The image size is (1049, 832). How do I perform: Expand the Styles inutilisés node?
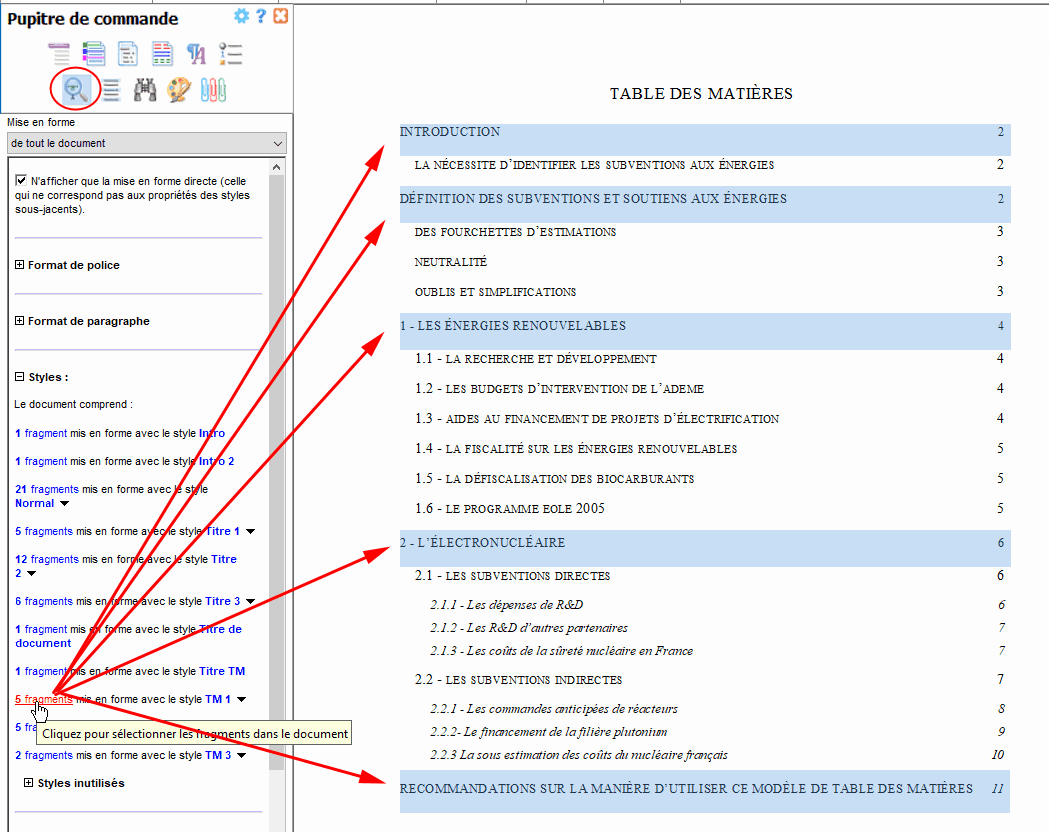(28, 783)
